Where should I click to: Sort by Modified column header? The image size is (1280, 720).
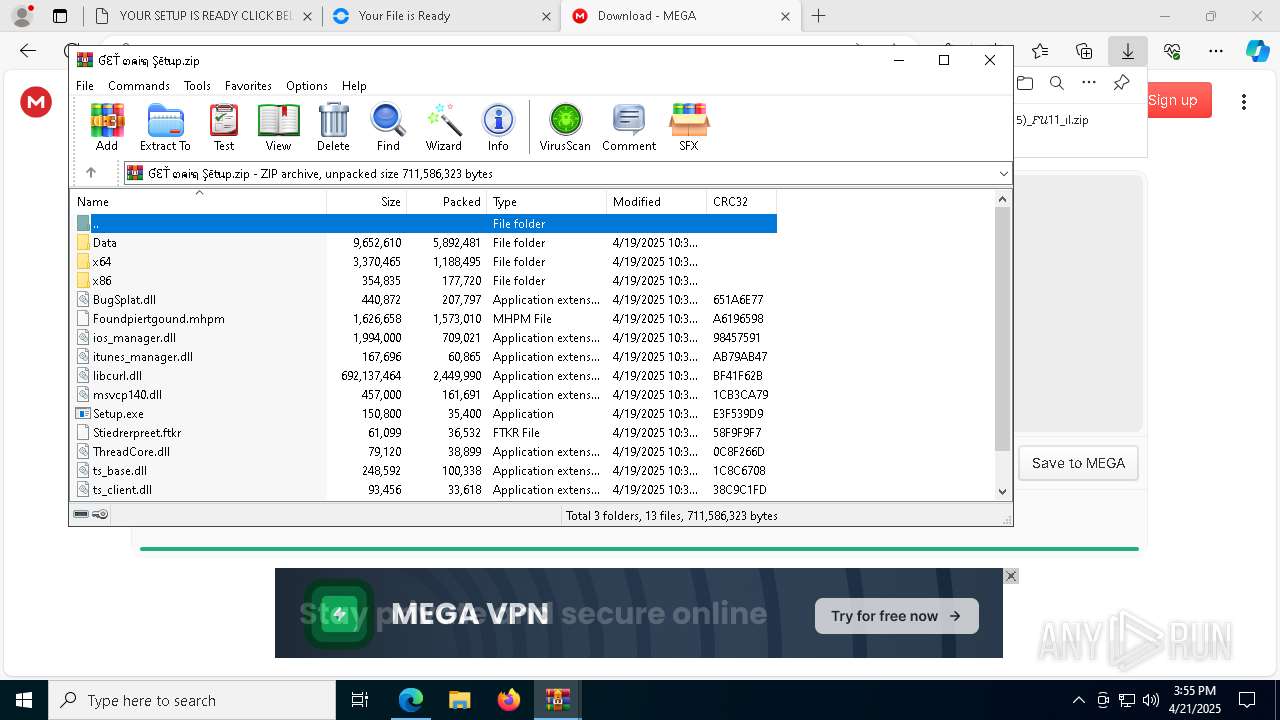(x=657, y=201)
